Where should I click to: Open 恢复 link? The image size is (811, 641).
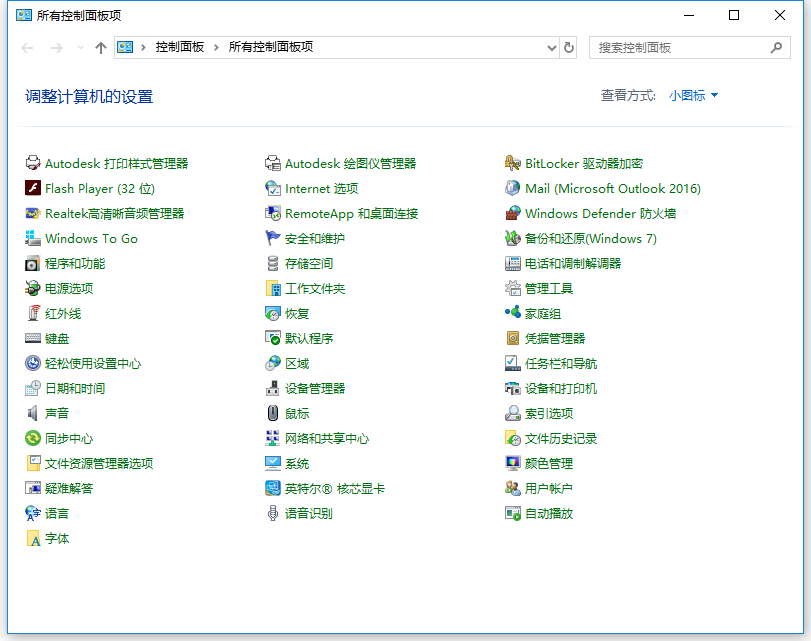(297, 314)
